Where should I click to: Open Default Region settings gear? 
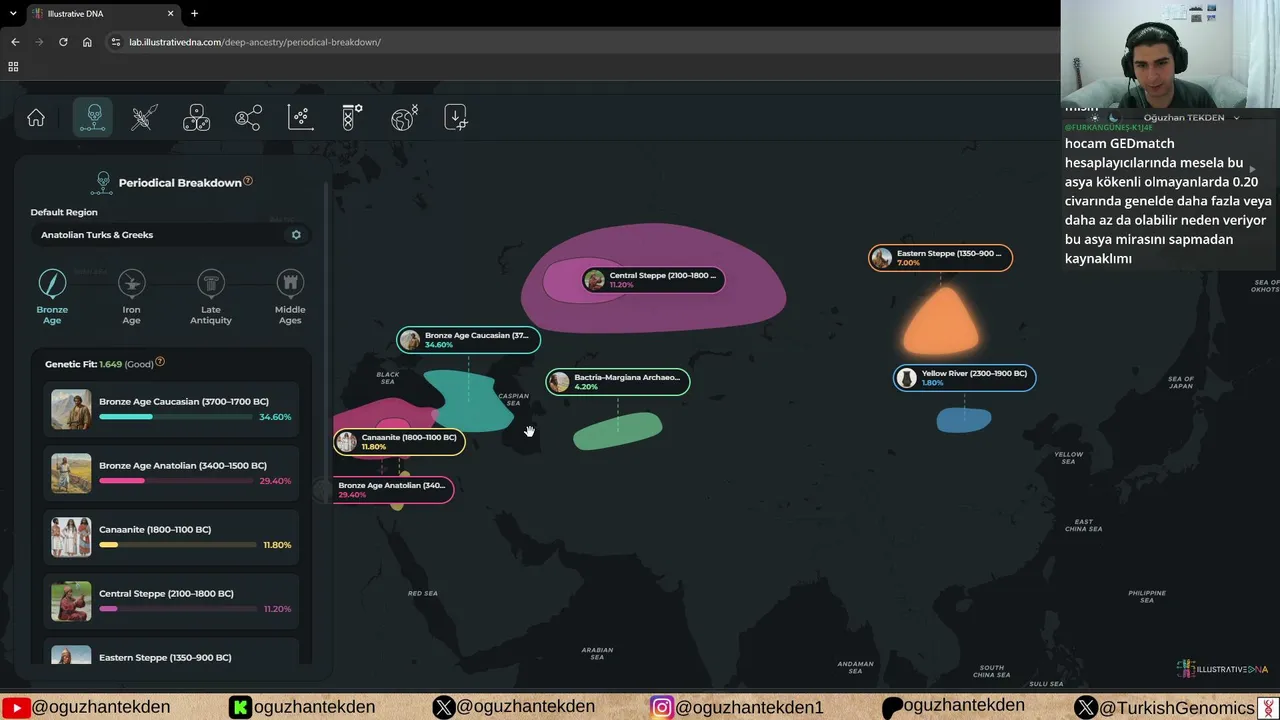click(x=296, y=235)
